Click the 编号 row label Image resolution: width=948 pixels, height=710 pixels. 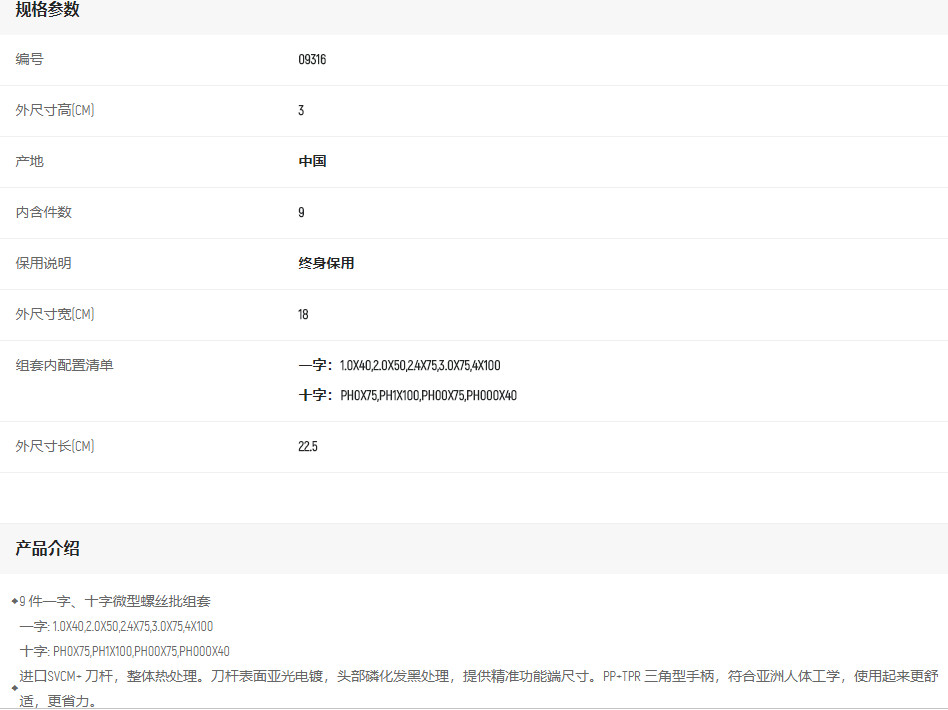30,60
